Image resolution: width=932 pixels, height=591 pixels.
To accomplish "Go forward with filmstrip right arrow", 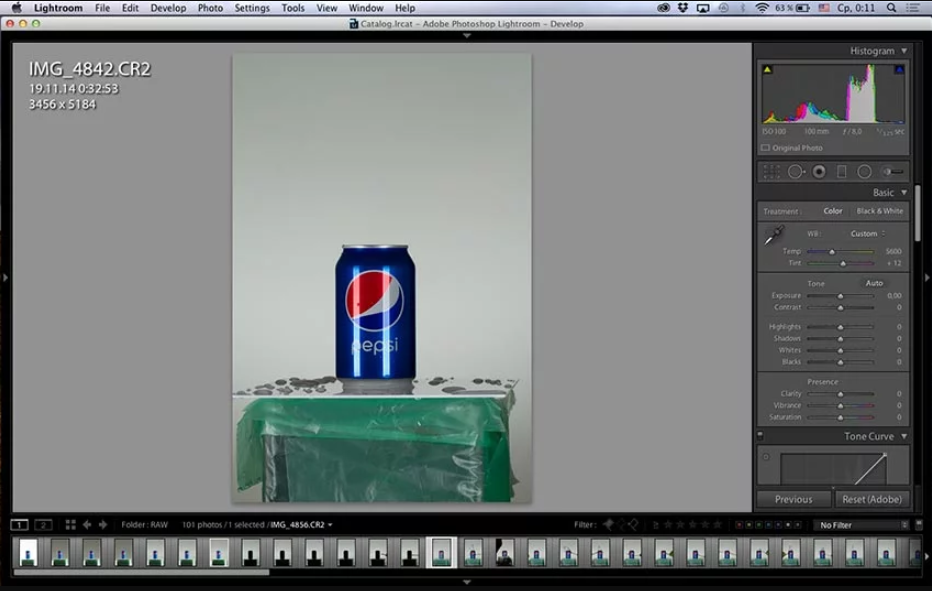I will (x=103, y=524).
